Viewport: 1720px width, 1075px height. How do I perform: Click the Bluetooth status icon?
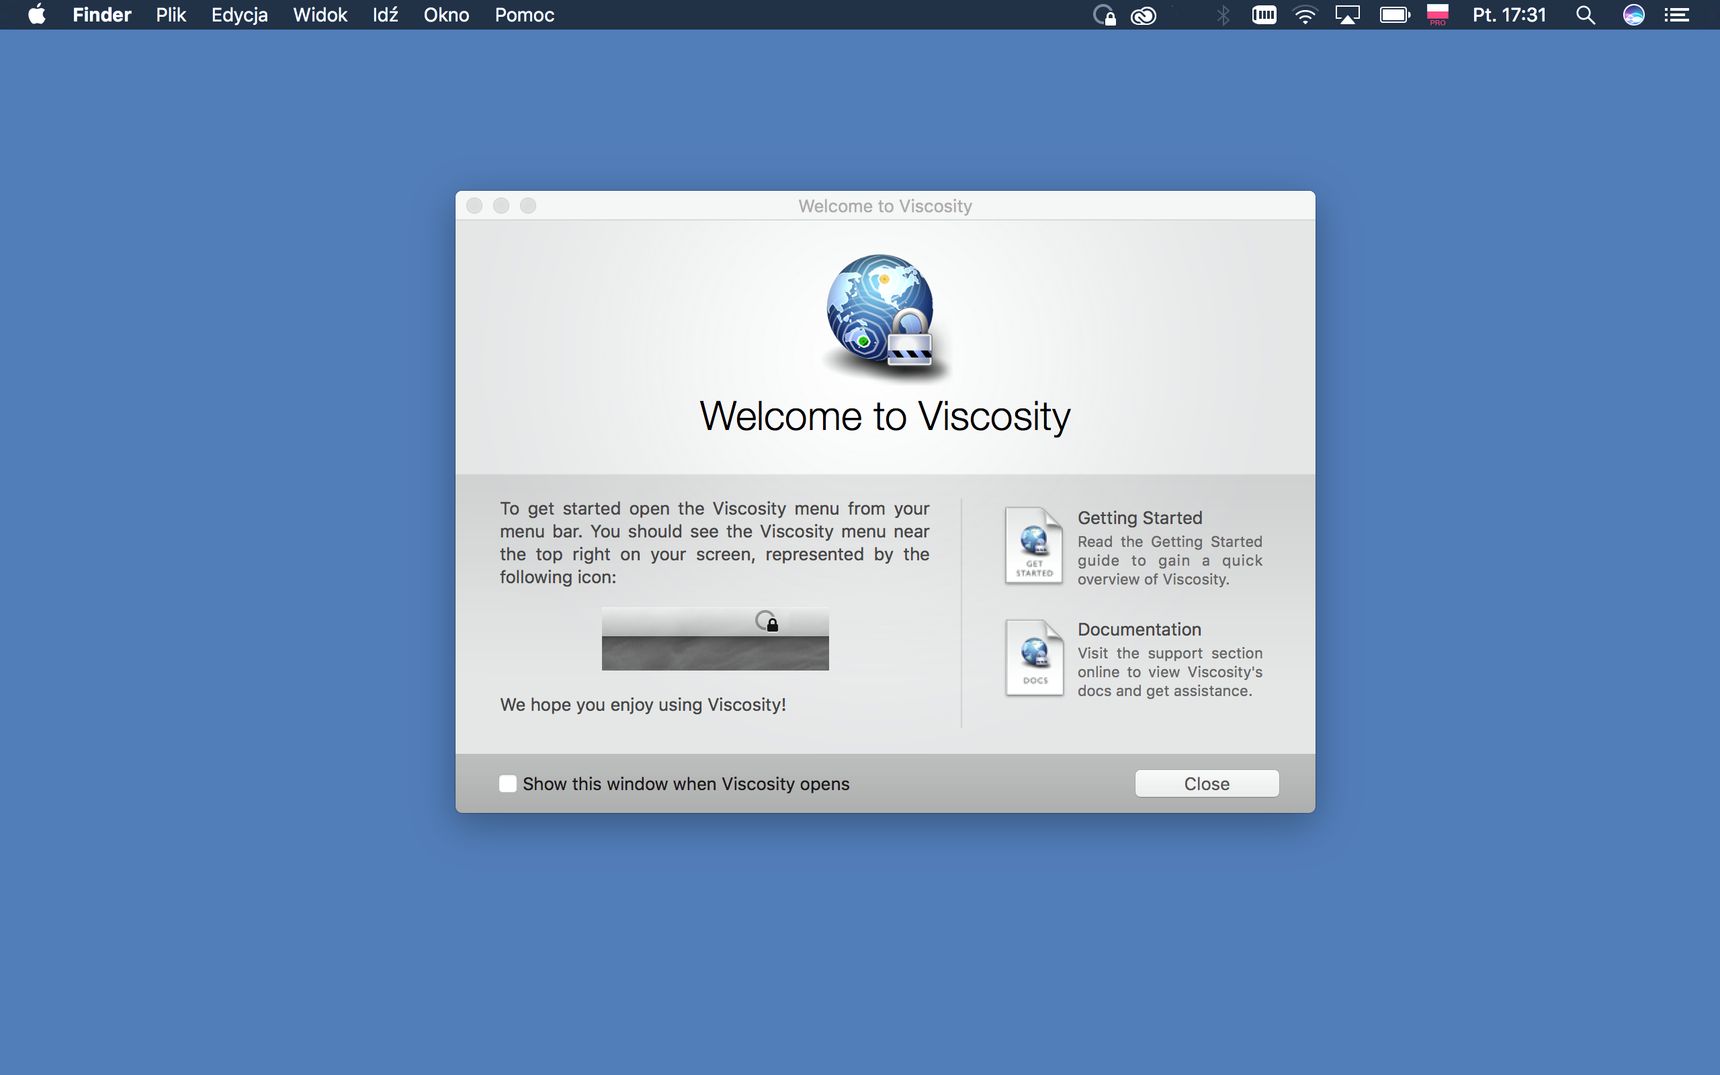tap(1222, 15)
